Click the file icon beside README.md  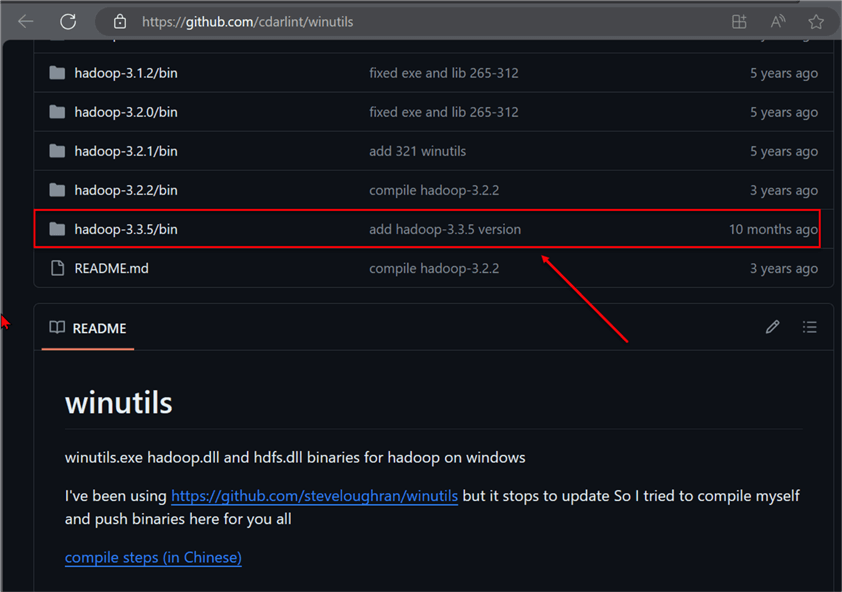point(57,268)
